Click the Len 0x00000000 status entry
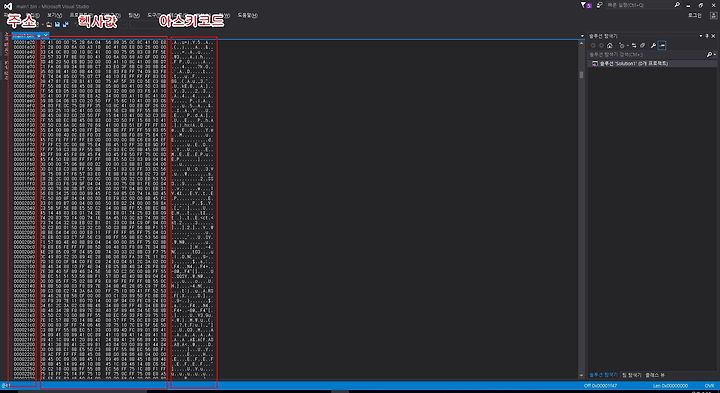The width and height of the screenshot is (720, 393). pos(670,386)
